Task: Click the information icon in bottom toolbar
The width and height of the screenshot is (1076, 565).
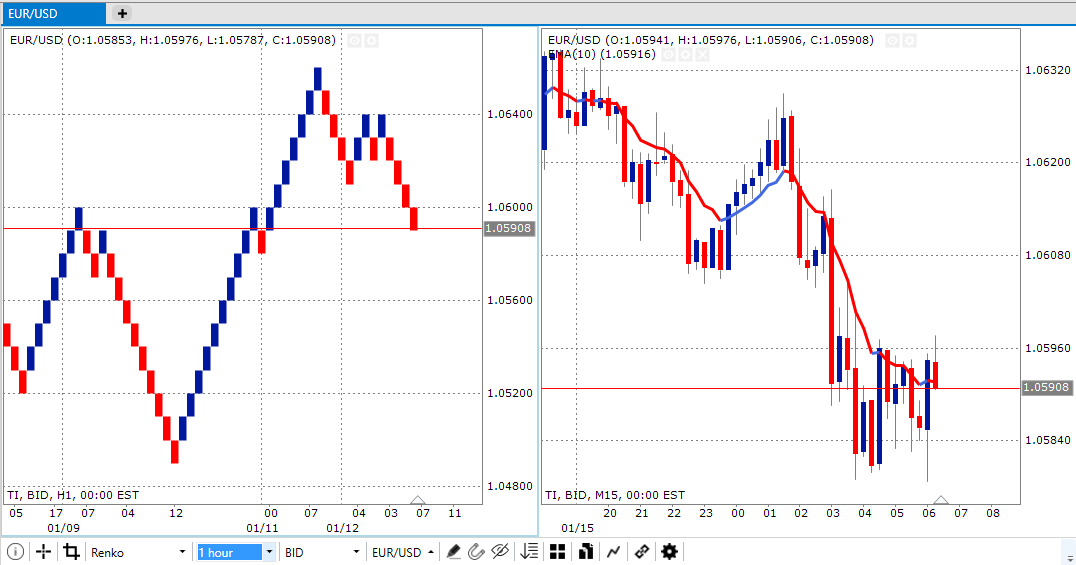Action: [x=15, y=552]
